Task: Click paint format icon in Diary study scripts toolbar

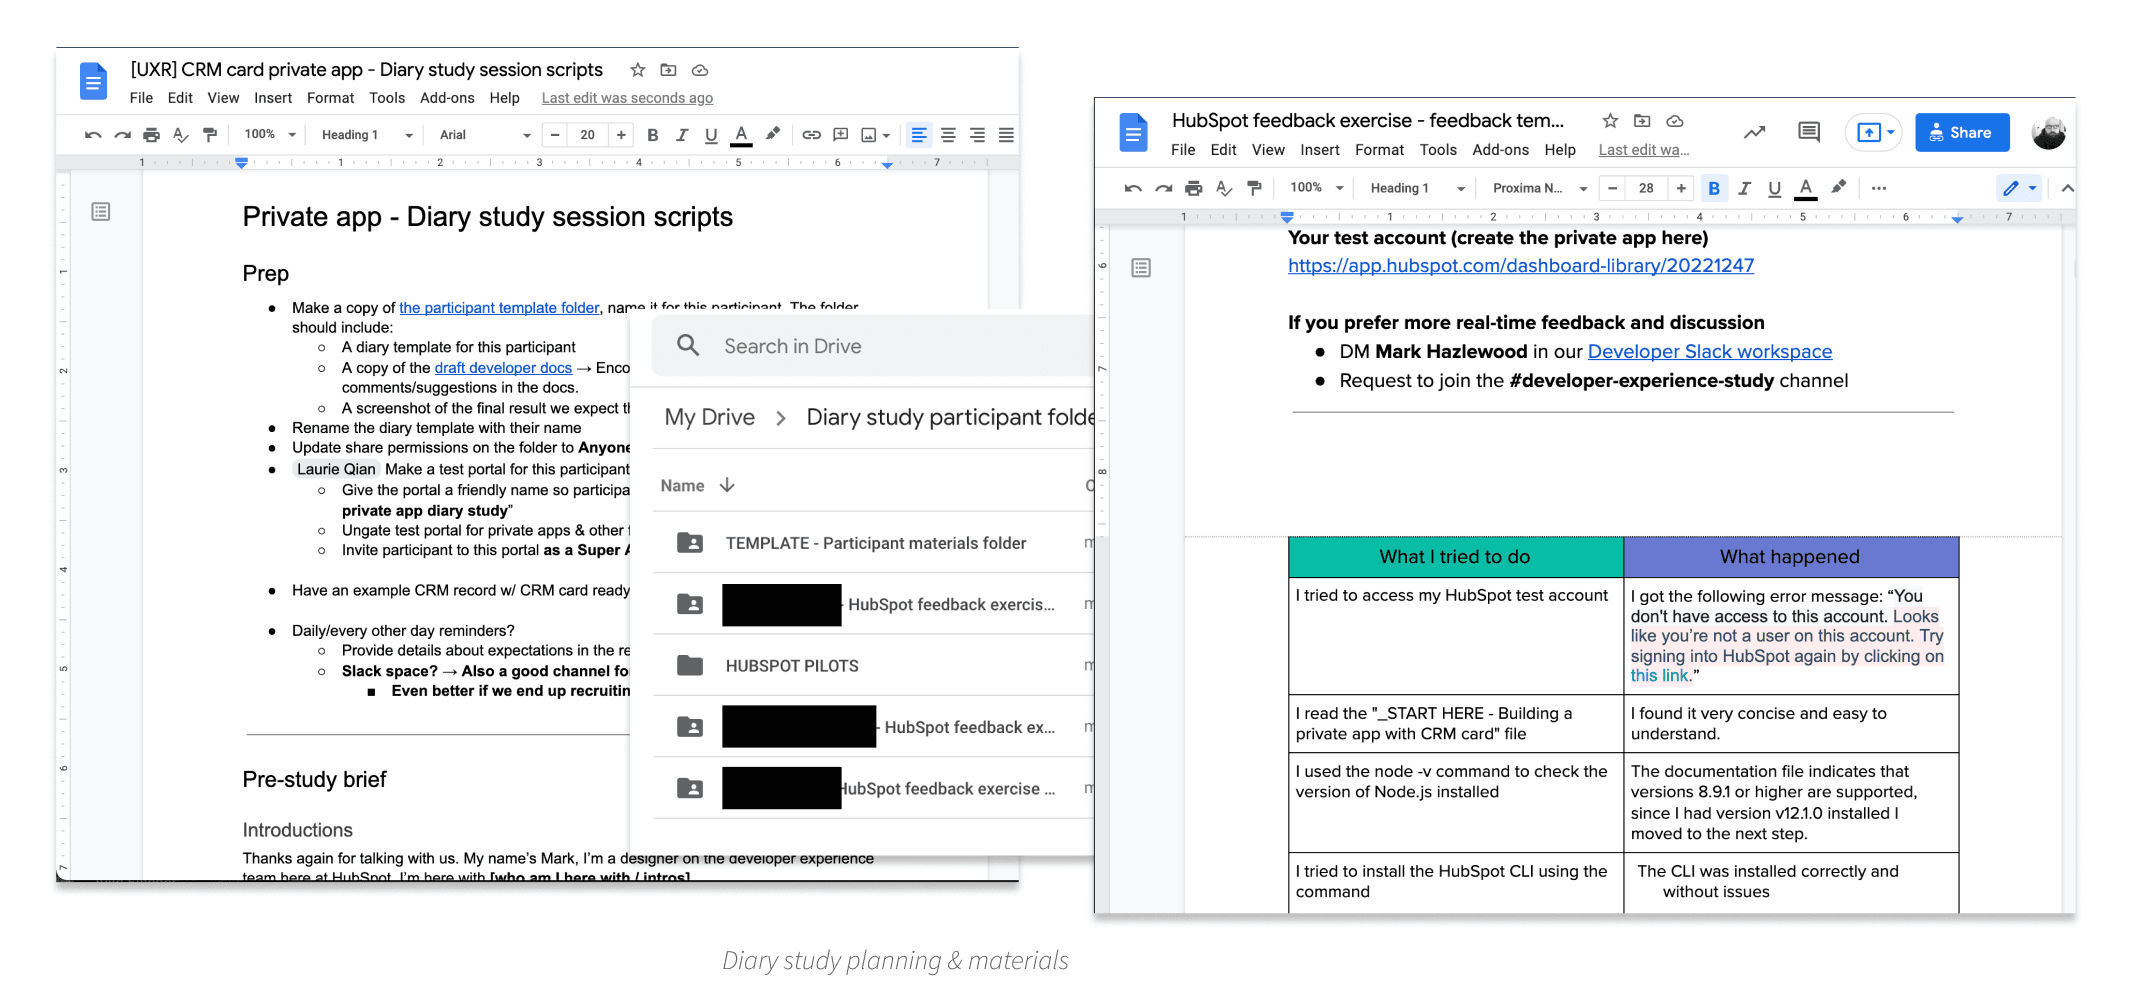Action: (209, 135)
